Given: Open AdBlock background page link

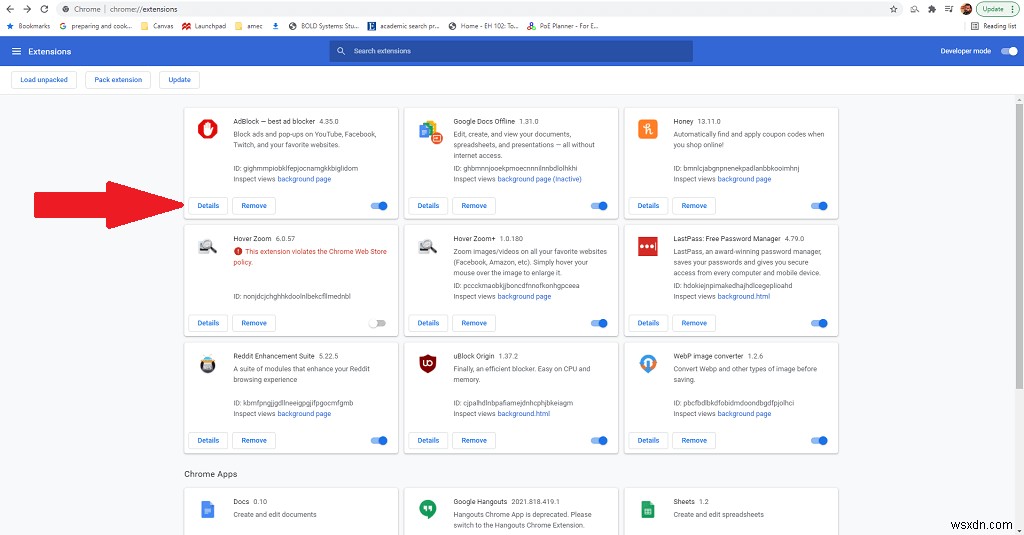Looking at the screenshot, I should point(304,179).
